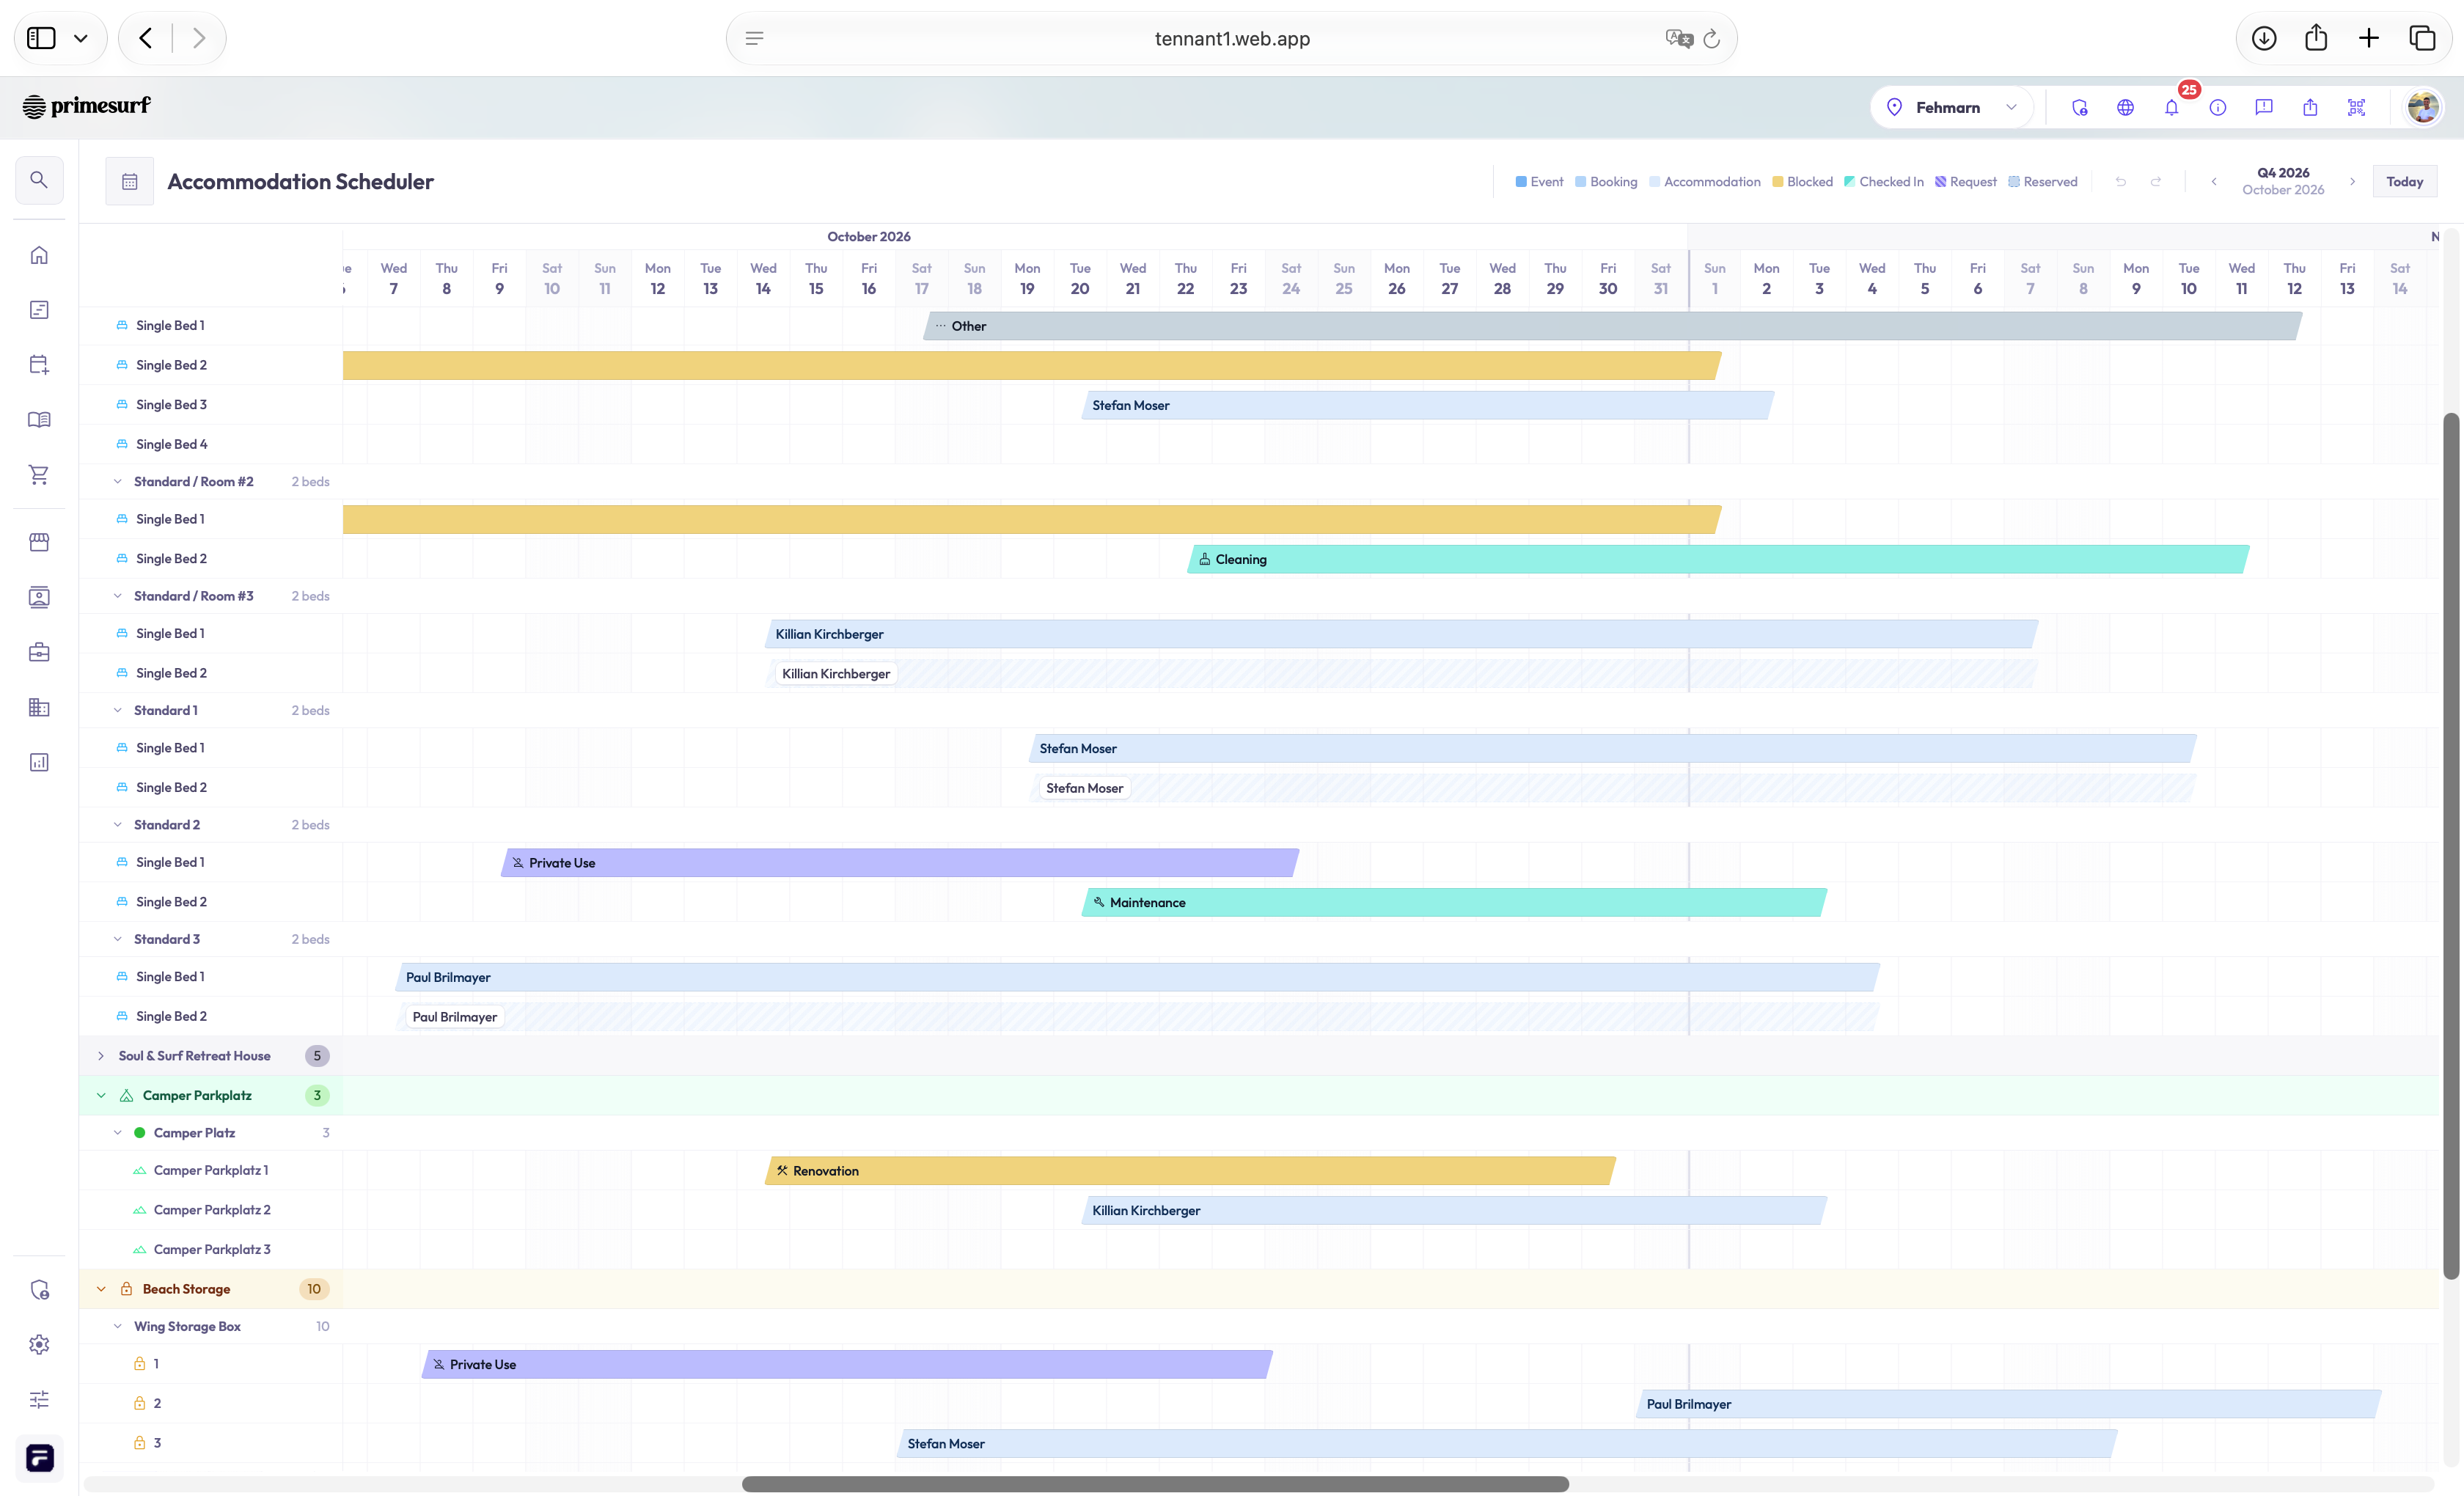The image size is (2464, 1496).
Task: Toggle the Booking legend filter
Action: (1606, 182)
